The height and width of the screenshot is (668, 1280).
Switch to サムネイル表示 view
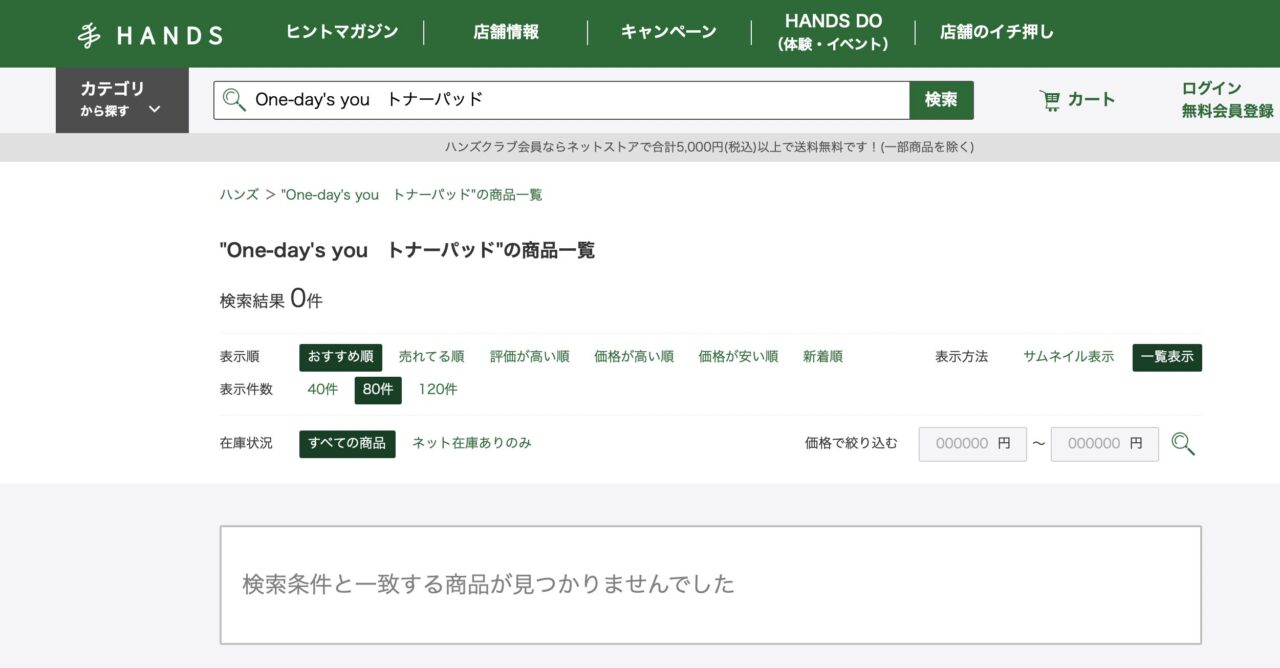coord(1068,357)
